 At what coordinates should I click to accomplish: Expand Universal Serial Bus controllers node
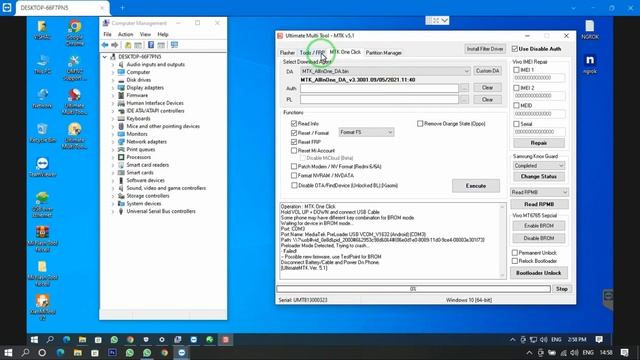pyautogui.click(x=113, y=211)
